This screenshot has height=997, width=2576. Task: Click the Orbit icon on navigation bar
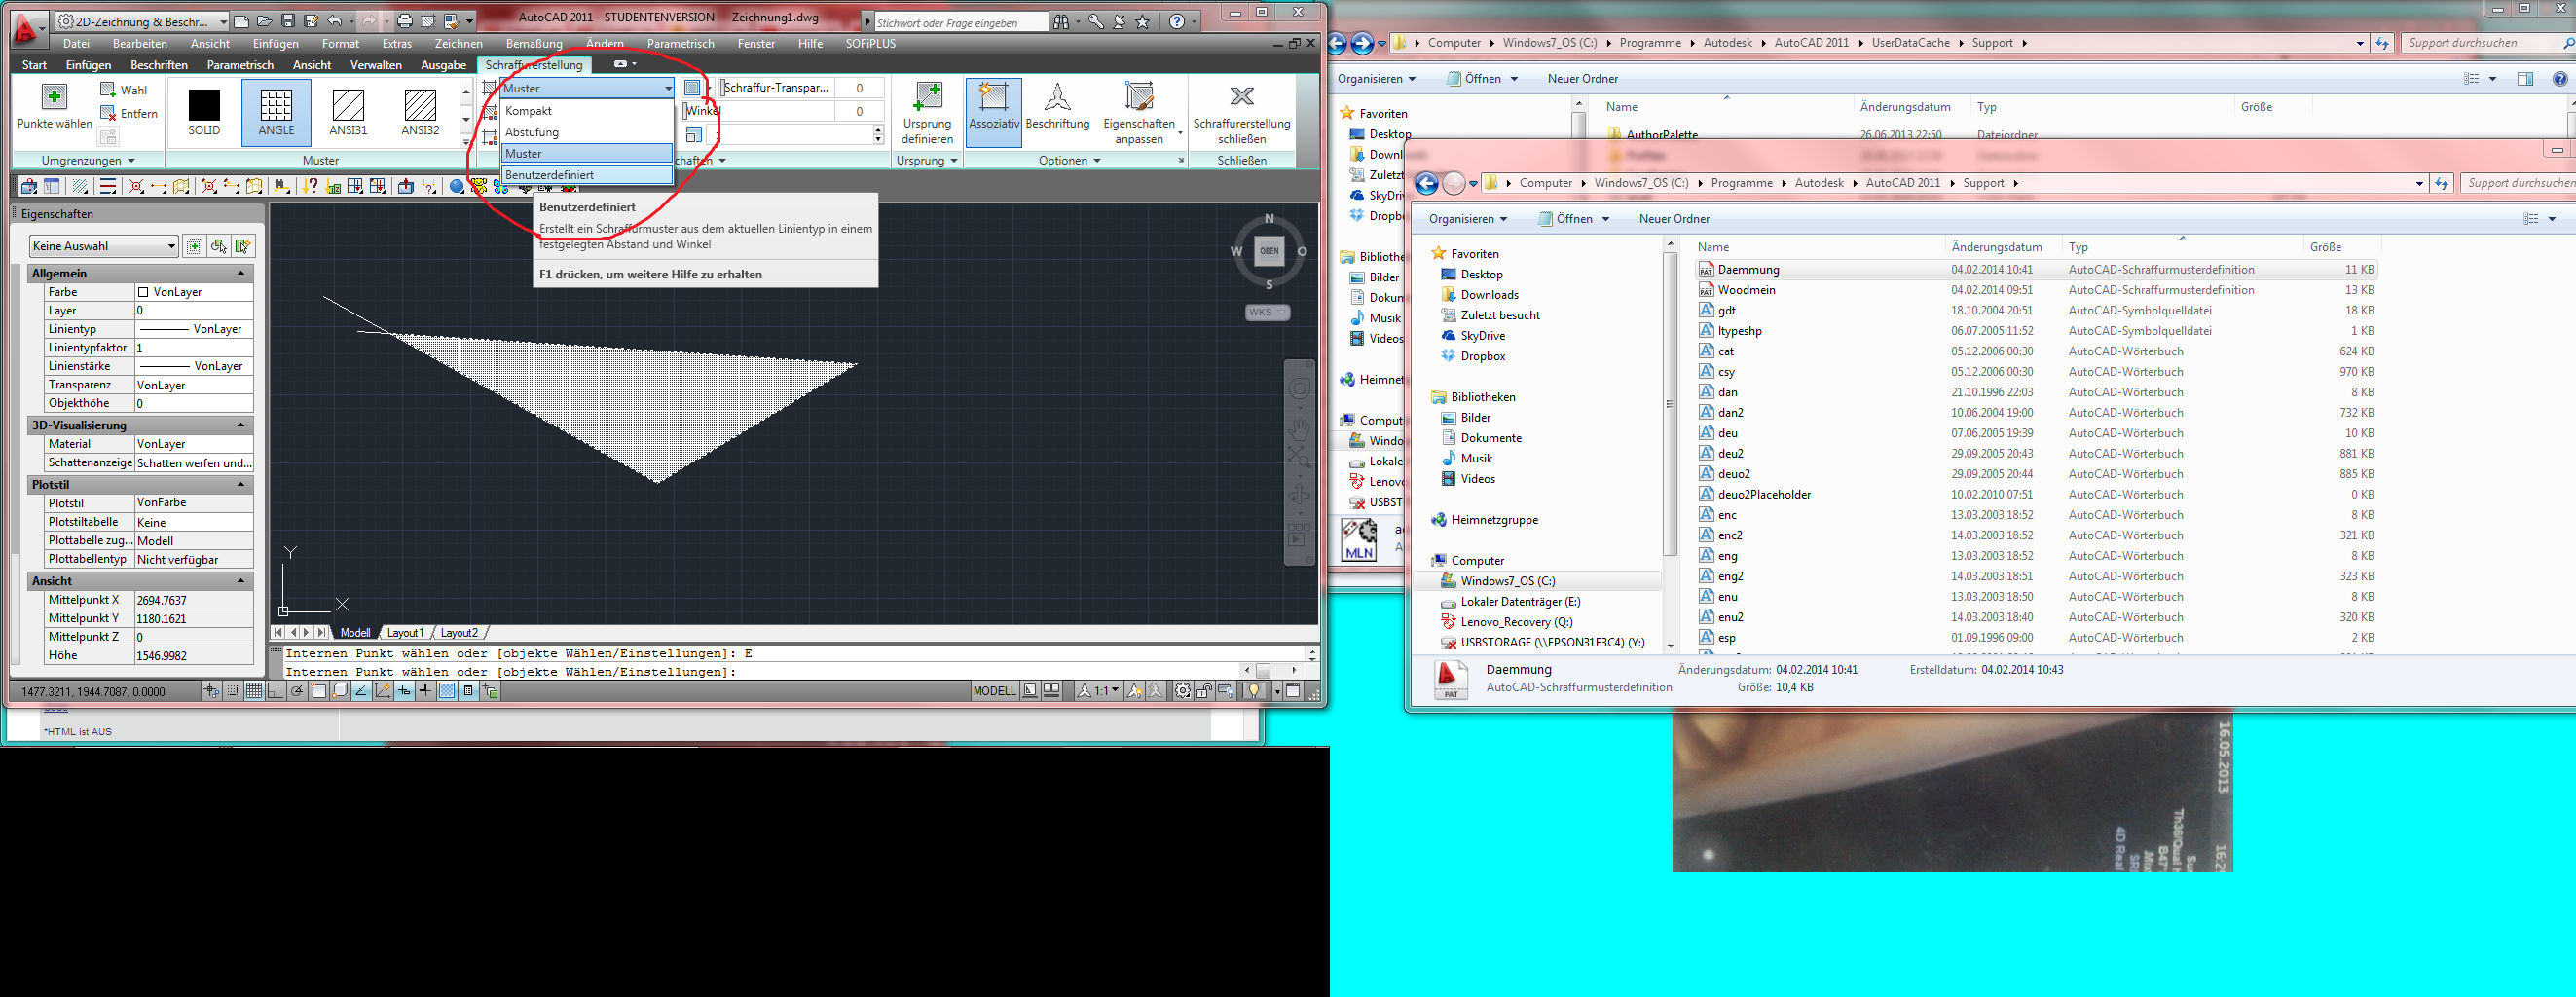coord(1299,495)
